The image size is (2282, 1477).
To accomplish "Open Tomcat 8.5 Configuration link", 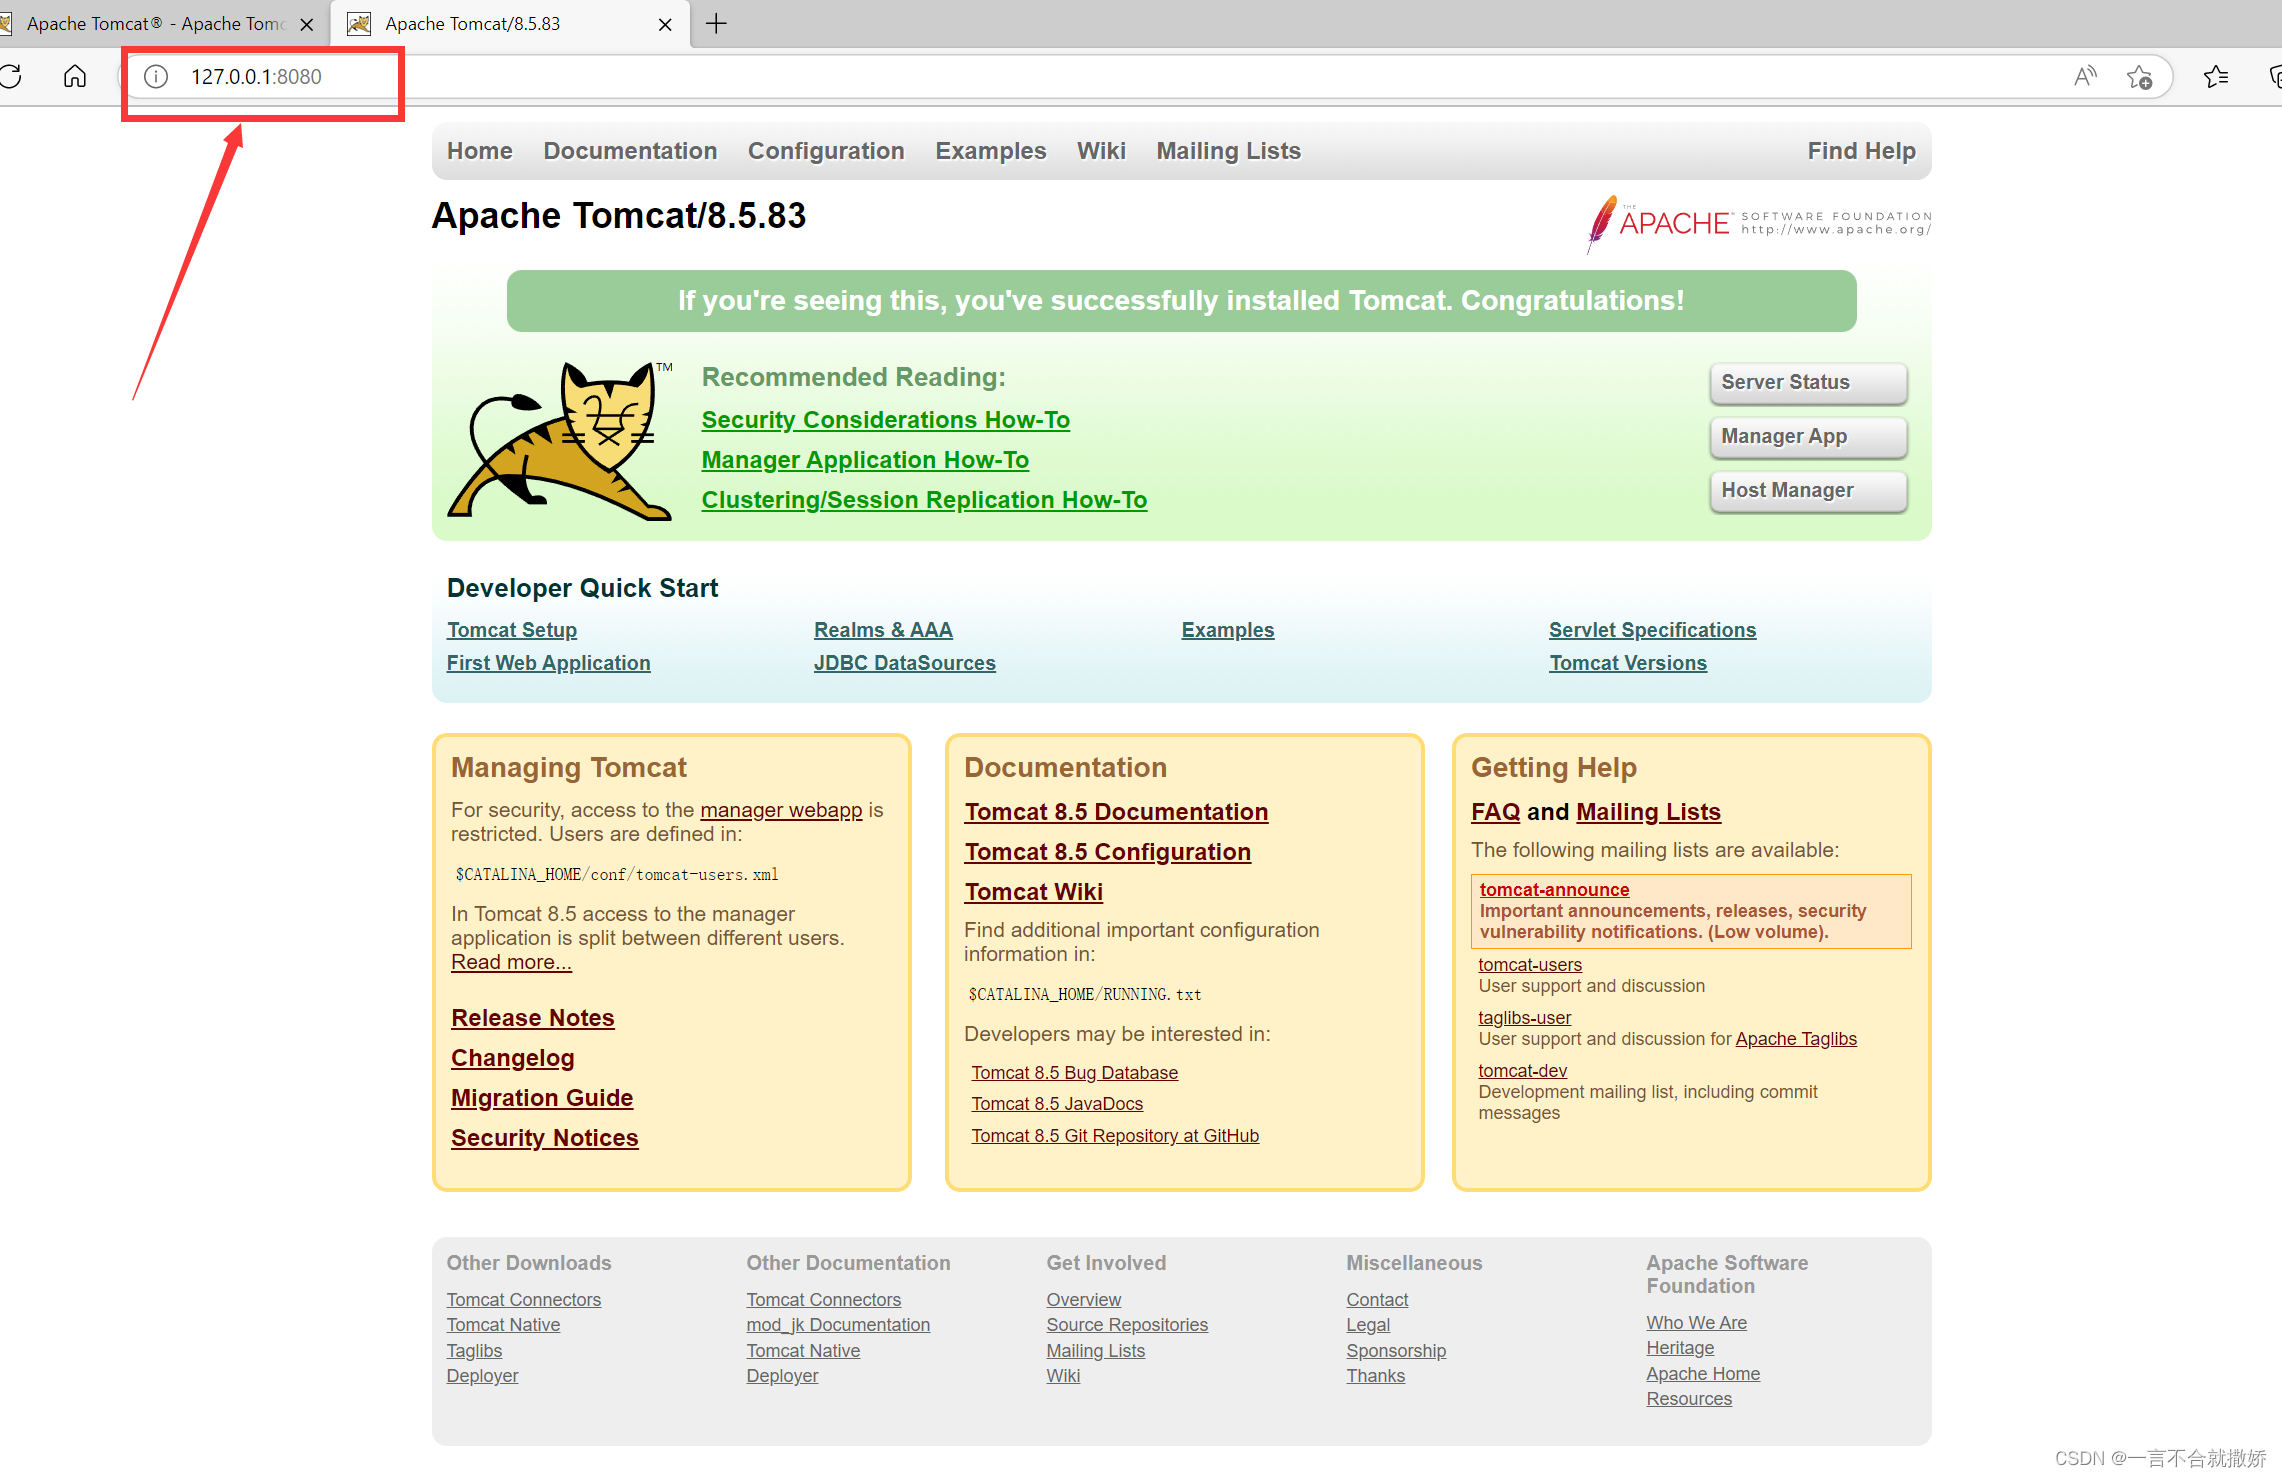I will tap(1108, 852).
